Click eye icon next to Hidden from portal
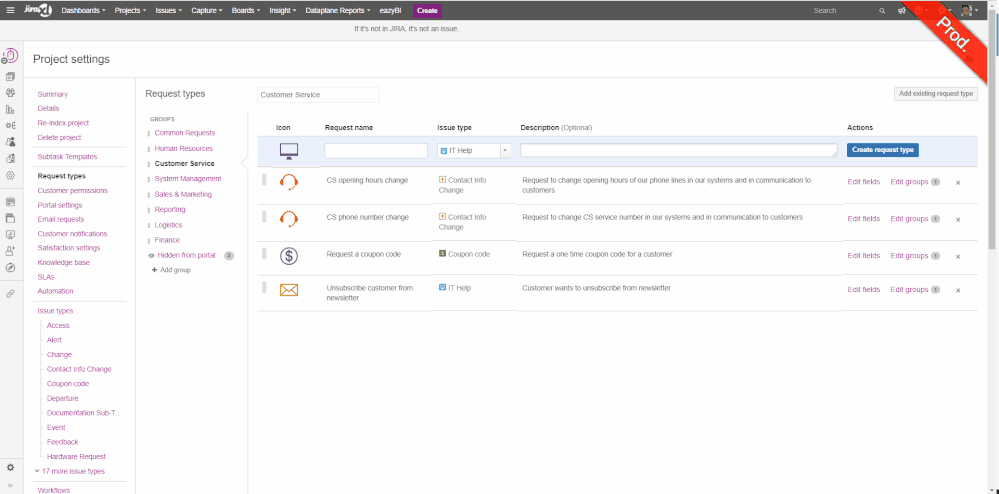Viewport: 999px width, 494px height. (x=151, y=256)
